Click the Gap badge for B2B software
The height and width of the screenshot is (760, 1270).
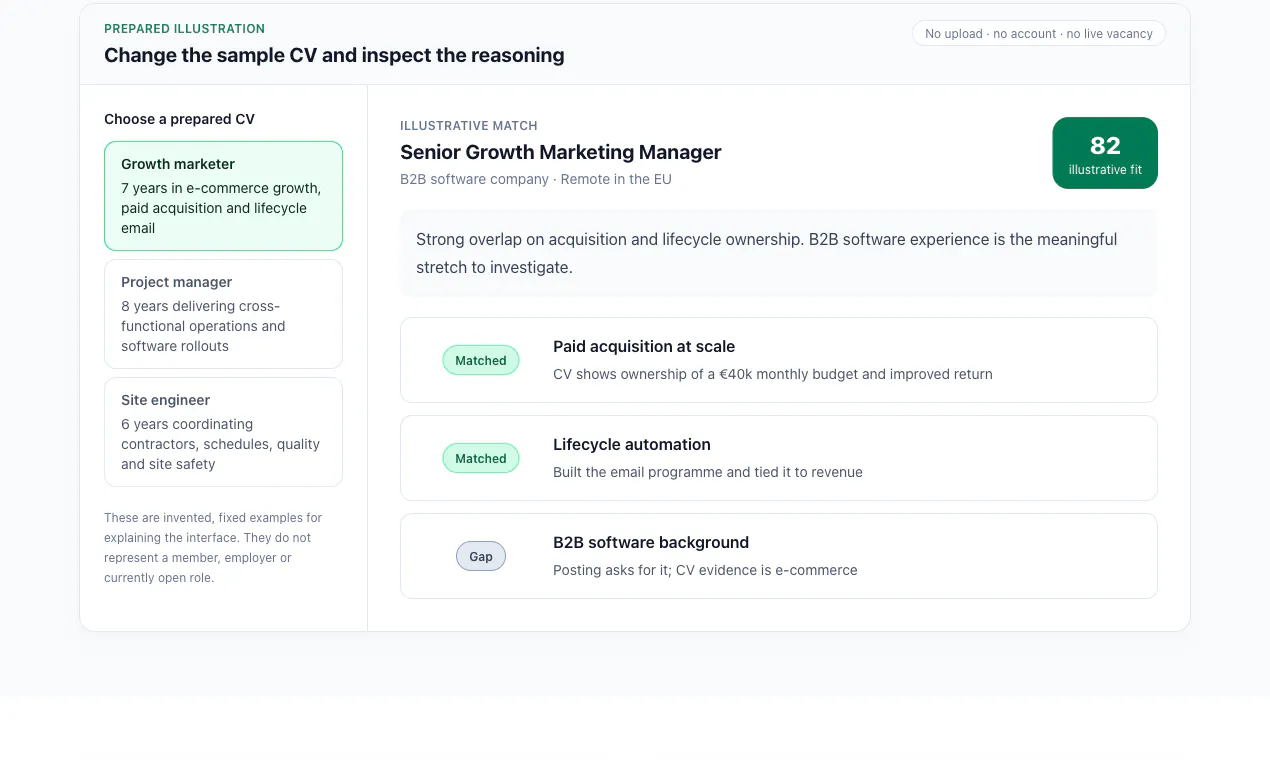coord(481,556)
